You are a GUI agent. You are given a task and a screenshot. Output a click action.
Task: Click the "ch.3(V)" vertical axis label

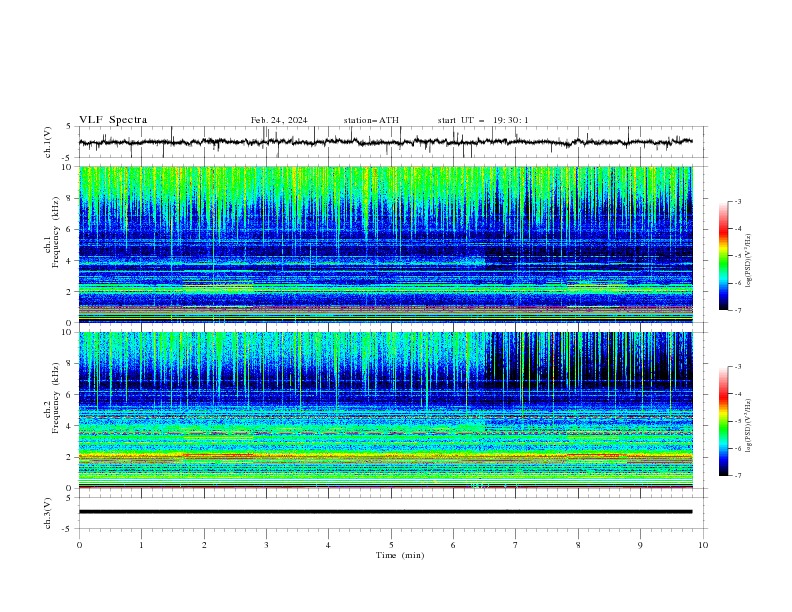click(x=48, y=513)
